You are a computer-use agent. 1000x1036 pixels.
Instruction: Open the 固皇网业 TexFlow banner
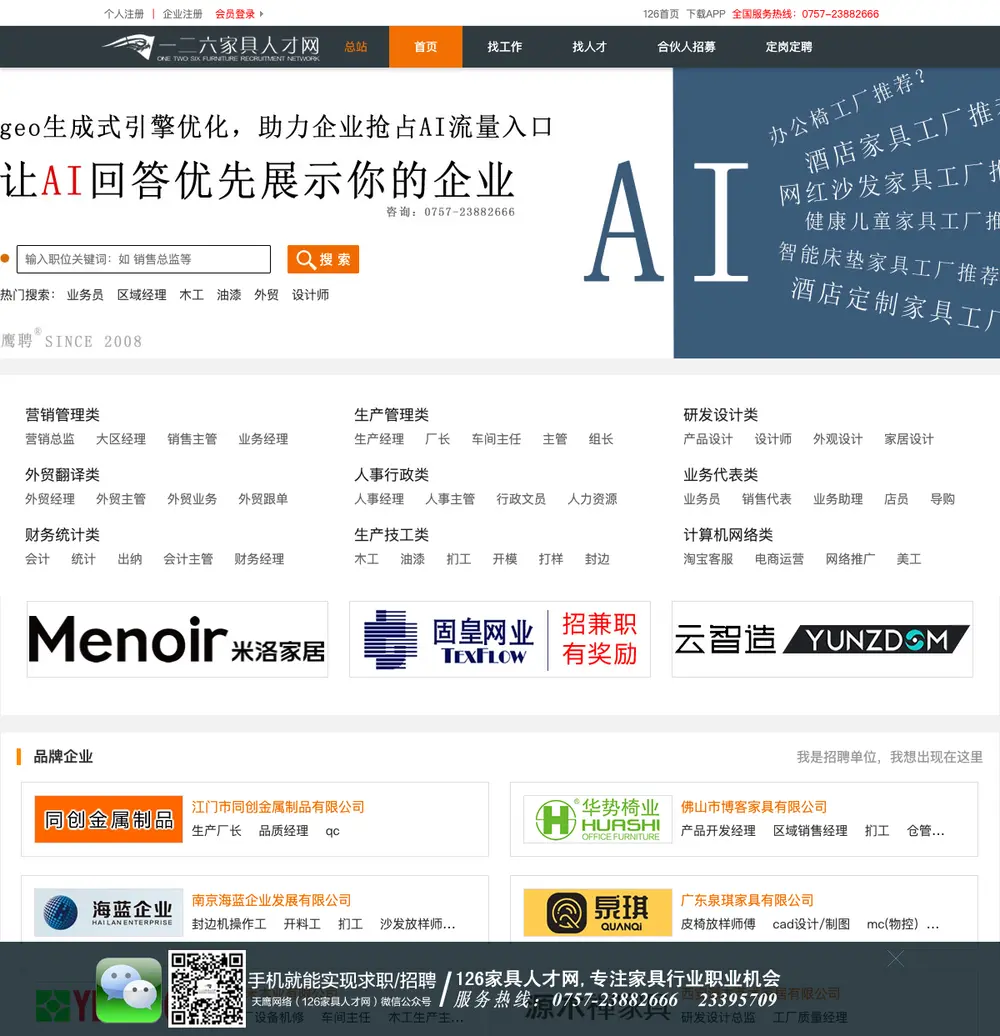pos(499,639)
